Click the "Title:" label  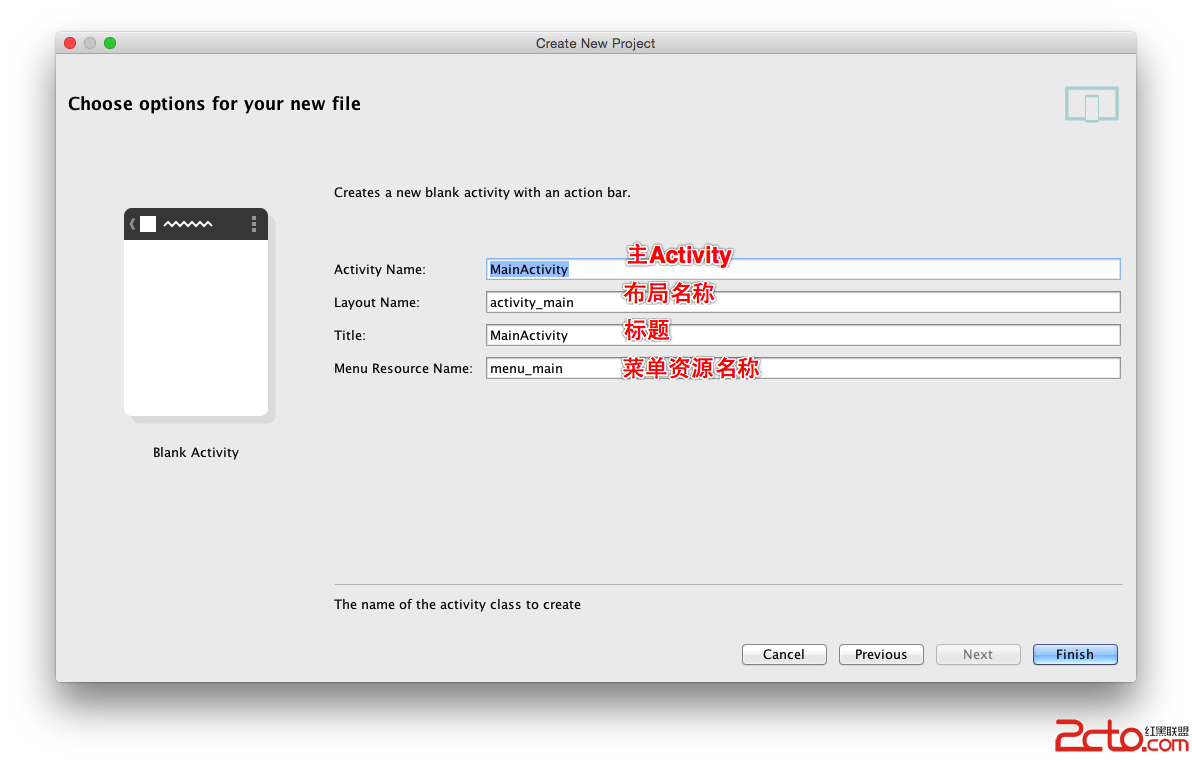click(x=350, y=335)
